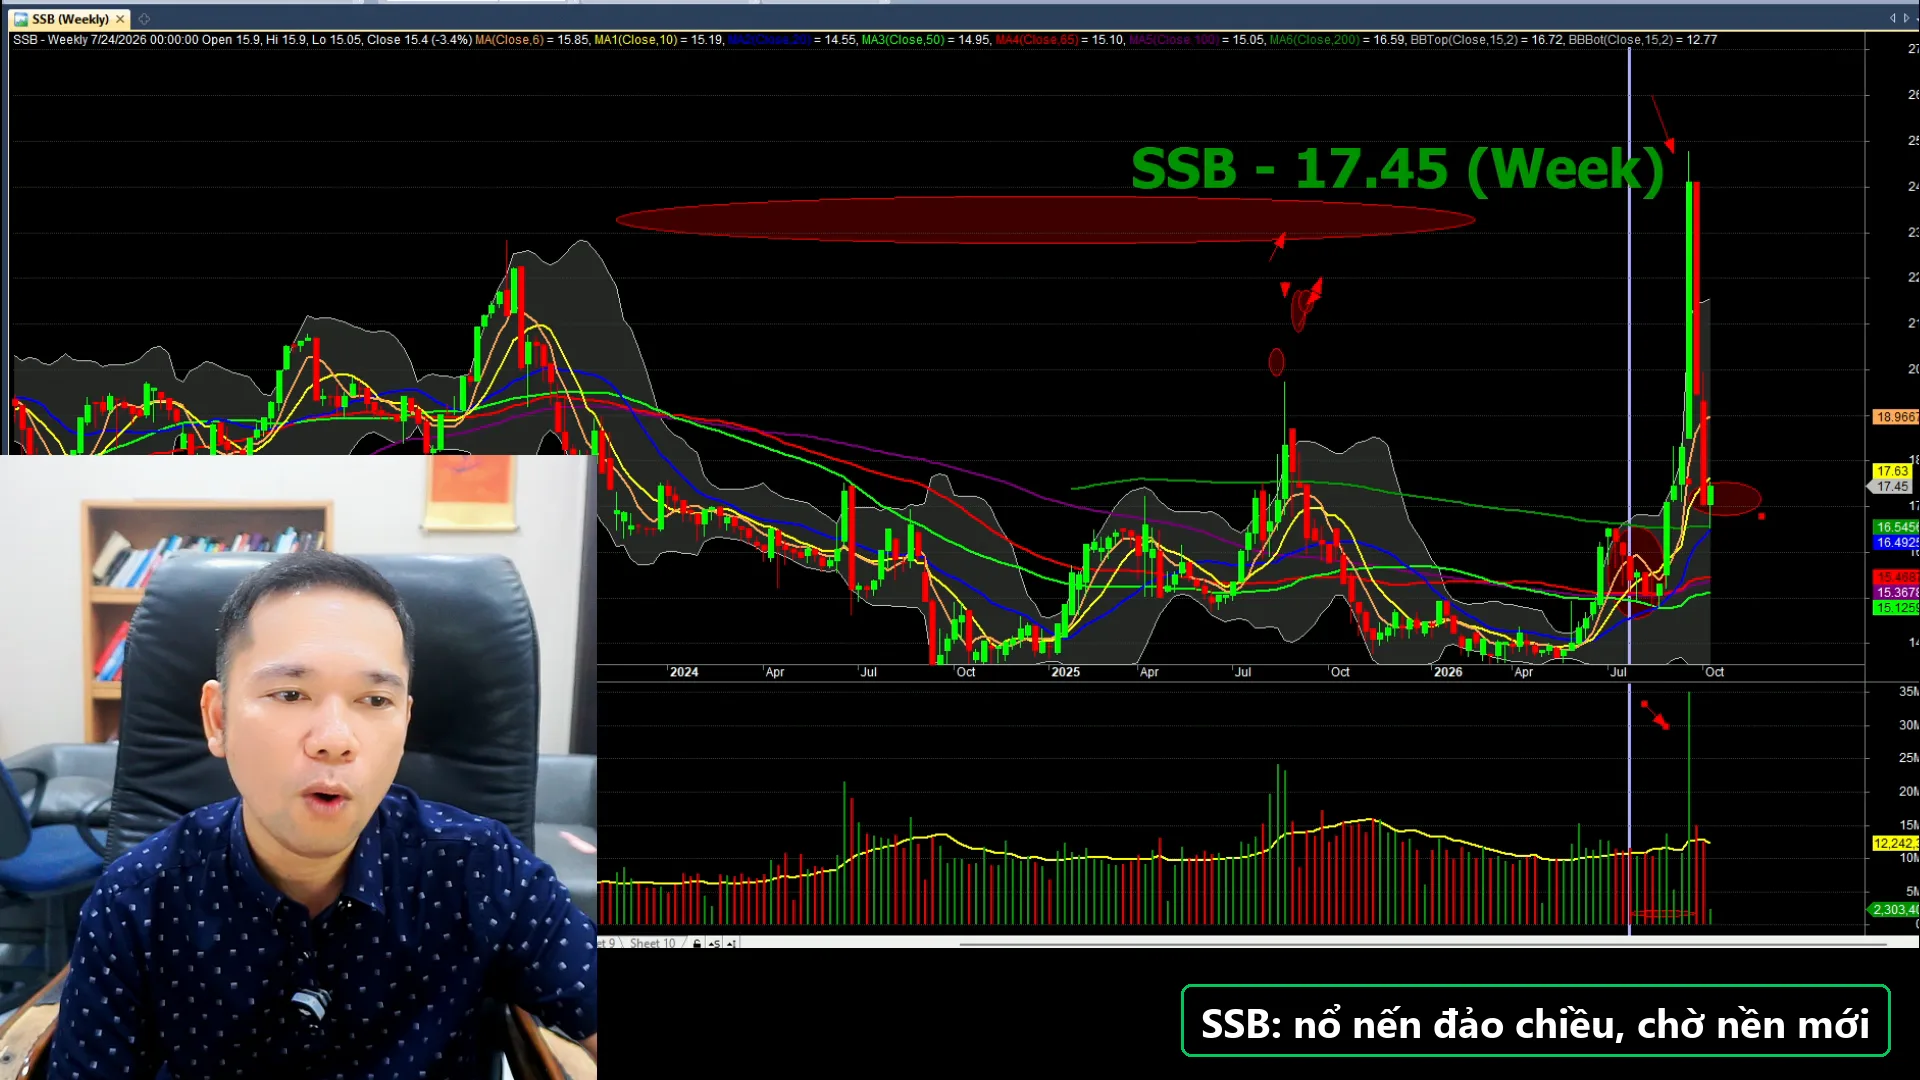The width and height of the screenshot is (1920, 1080).
Task: Click the BBTop(Close,15,2) title text
Action: pos(1463,40)
